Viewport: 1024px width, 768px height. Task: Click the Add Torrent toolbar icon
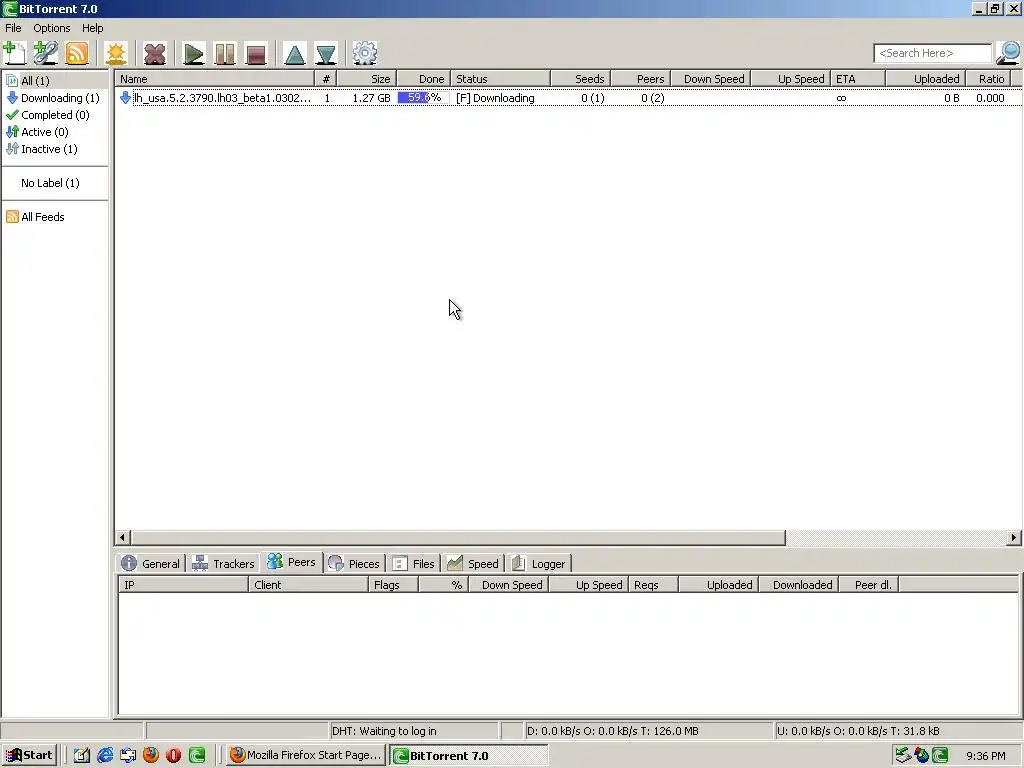[x=14, y=53]
